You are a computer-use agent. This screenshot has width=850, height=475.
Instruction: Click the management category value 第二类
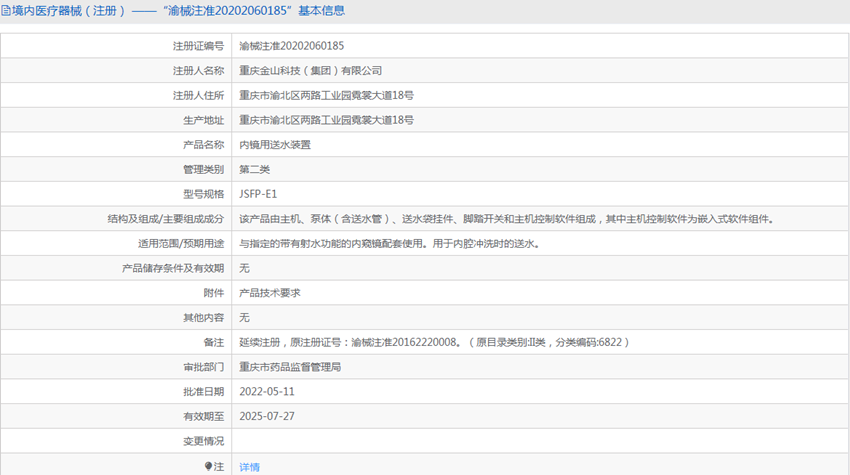click(x=255, y=169)
